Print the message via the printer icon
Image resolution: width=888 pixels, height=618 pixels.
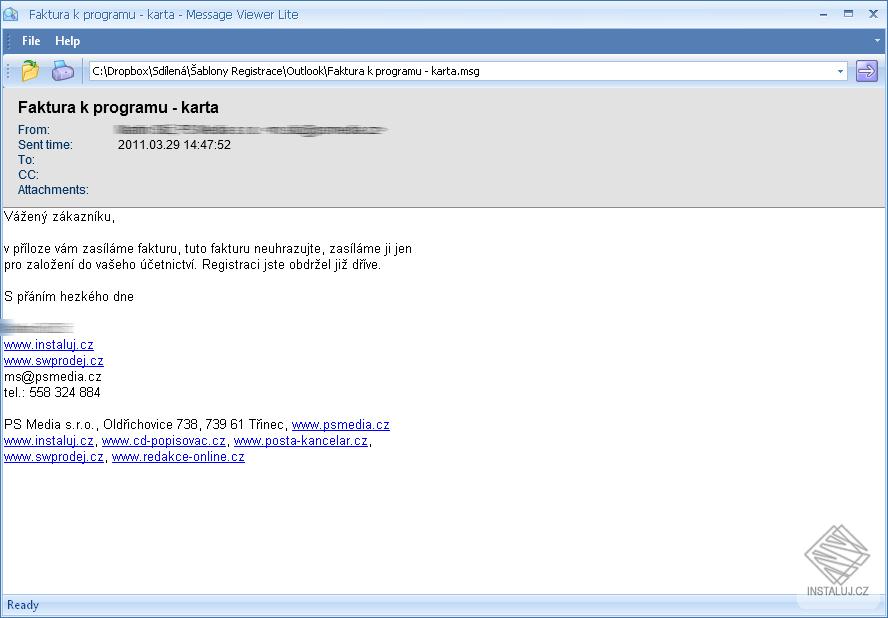pos(62,71)
